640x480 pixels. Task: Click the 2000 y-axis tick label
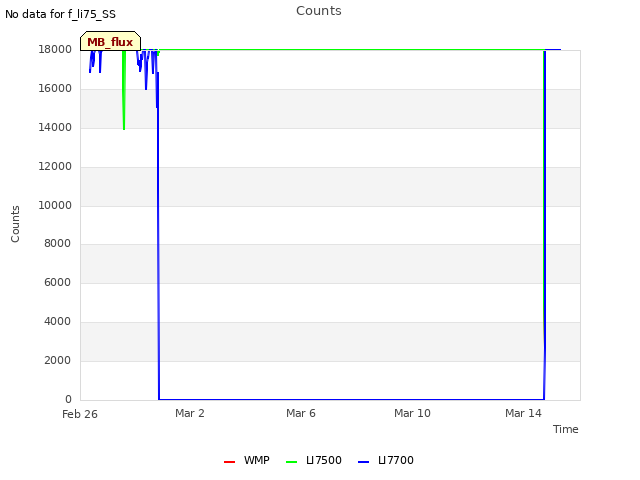coord(58,360)
